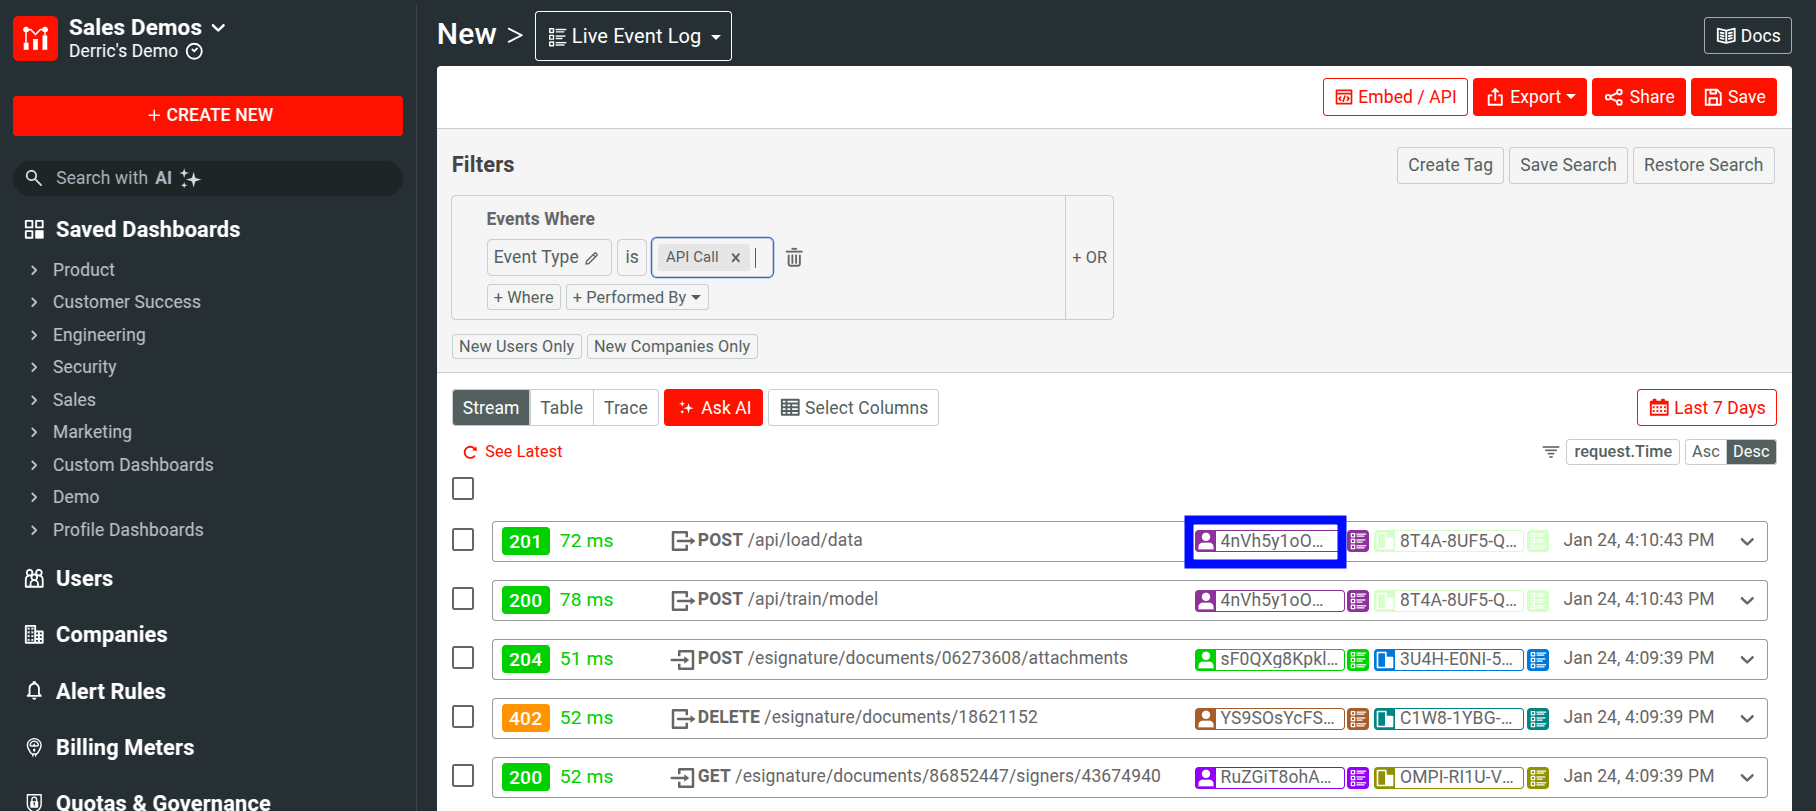The image size is (1816, 811).
Task: Check the POST /api/load/data row checkbox
Action: pos(463,540)
